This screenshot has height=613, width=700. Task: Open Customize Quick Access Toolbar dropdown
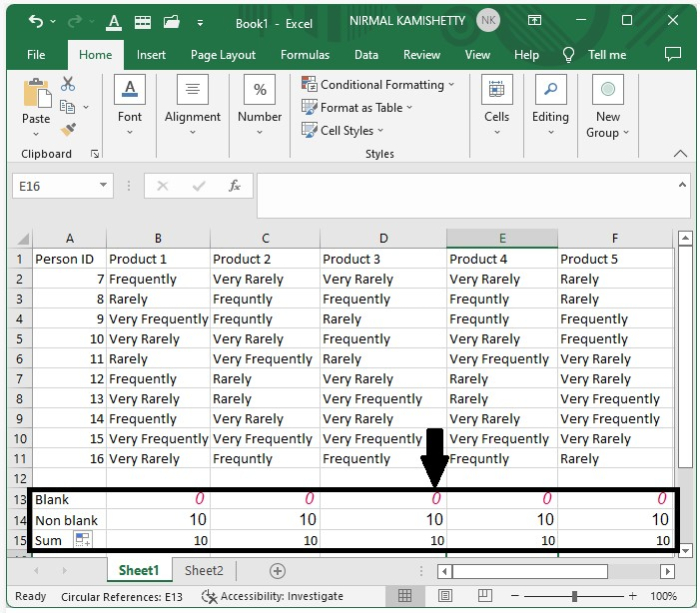click(200, 23)
